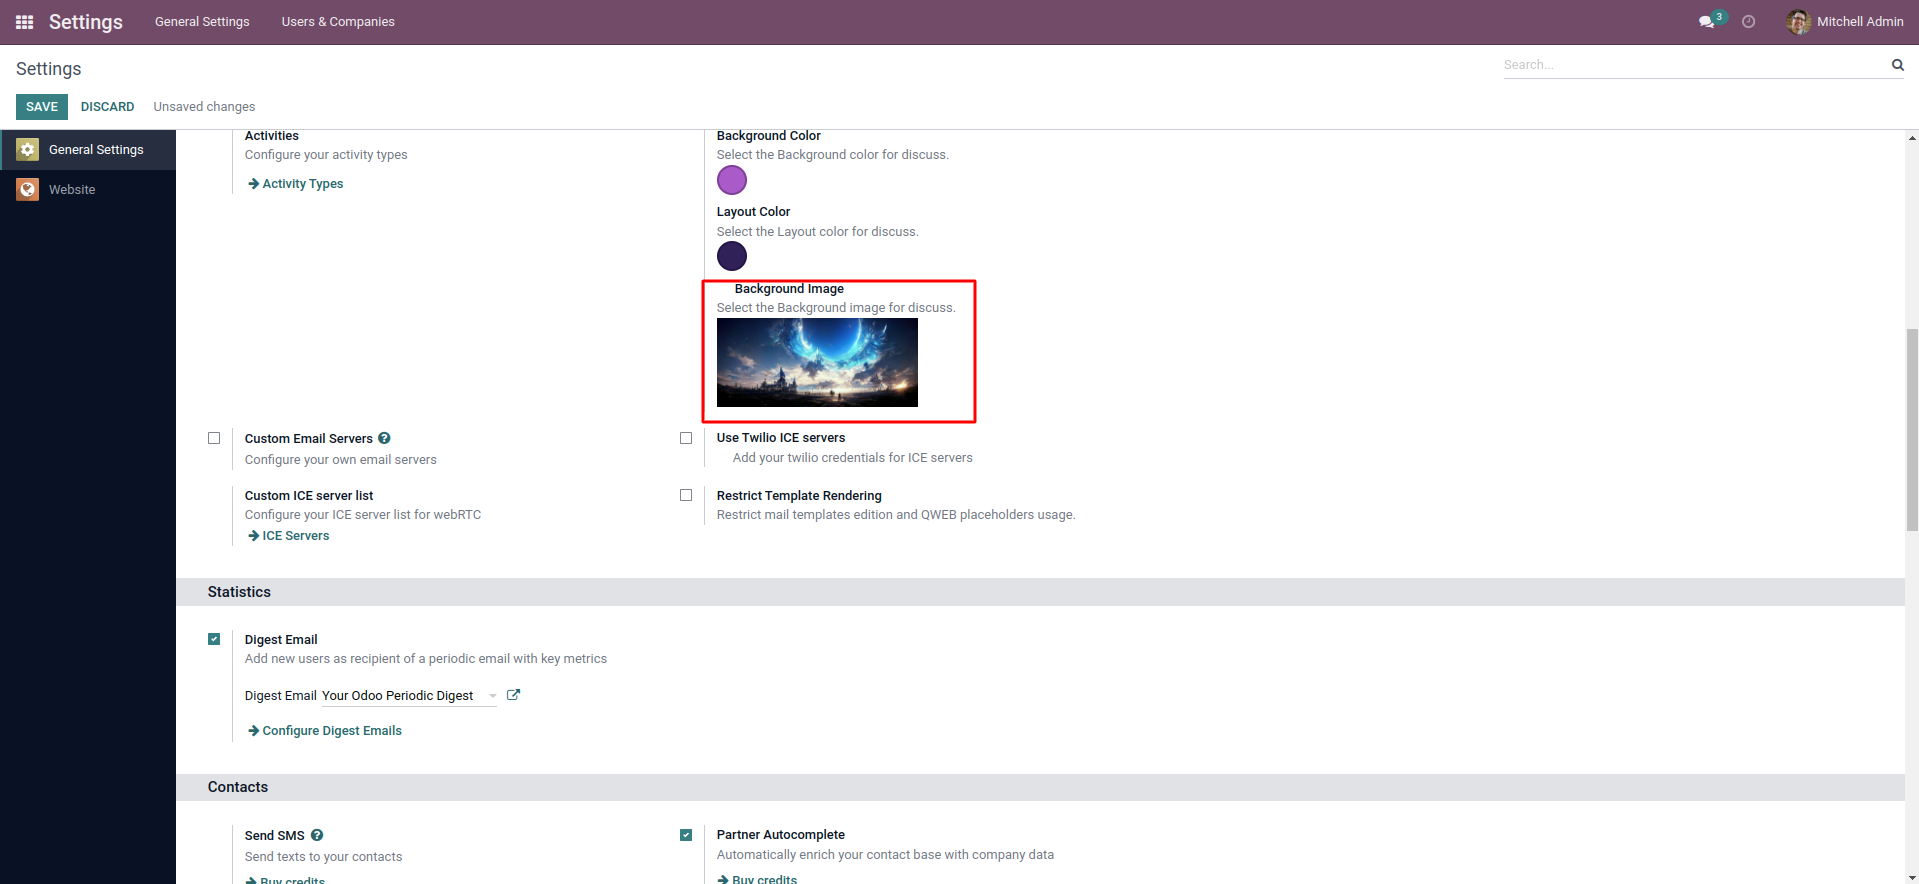Viewport: 1919px width, 884px height.
Task: Open Mitchell Admin user menu
Action: click(1845, 22)
